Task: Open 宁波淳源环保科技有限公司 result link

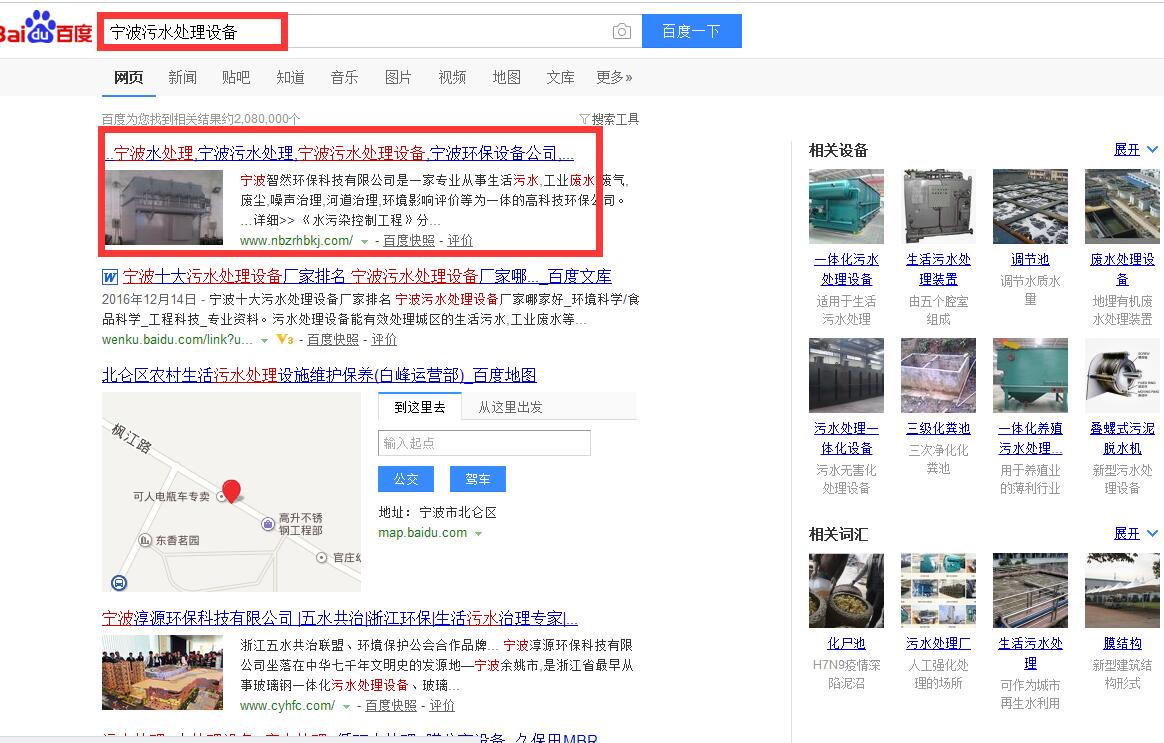Action: point(339,618)
